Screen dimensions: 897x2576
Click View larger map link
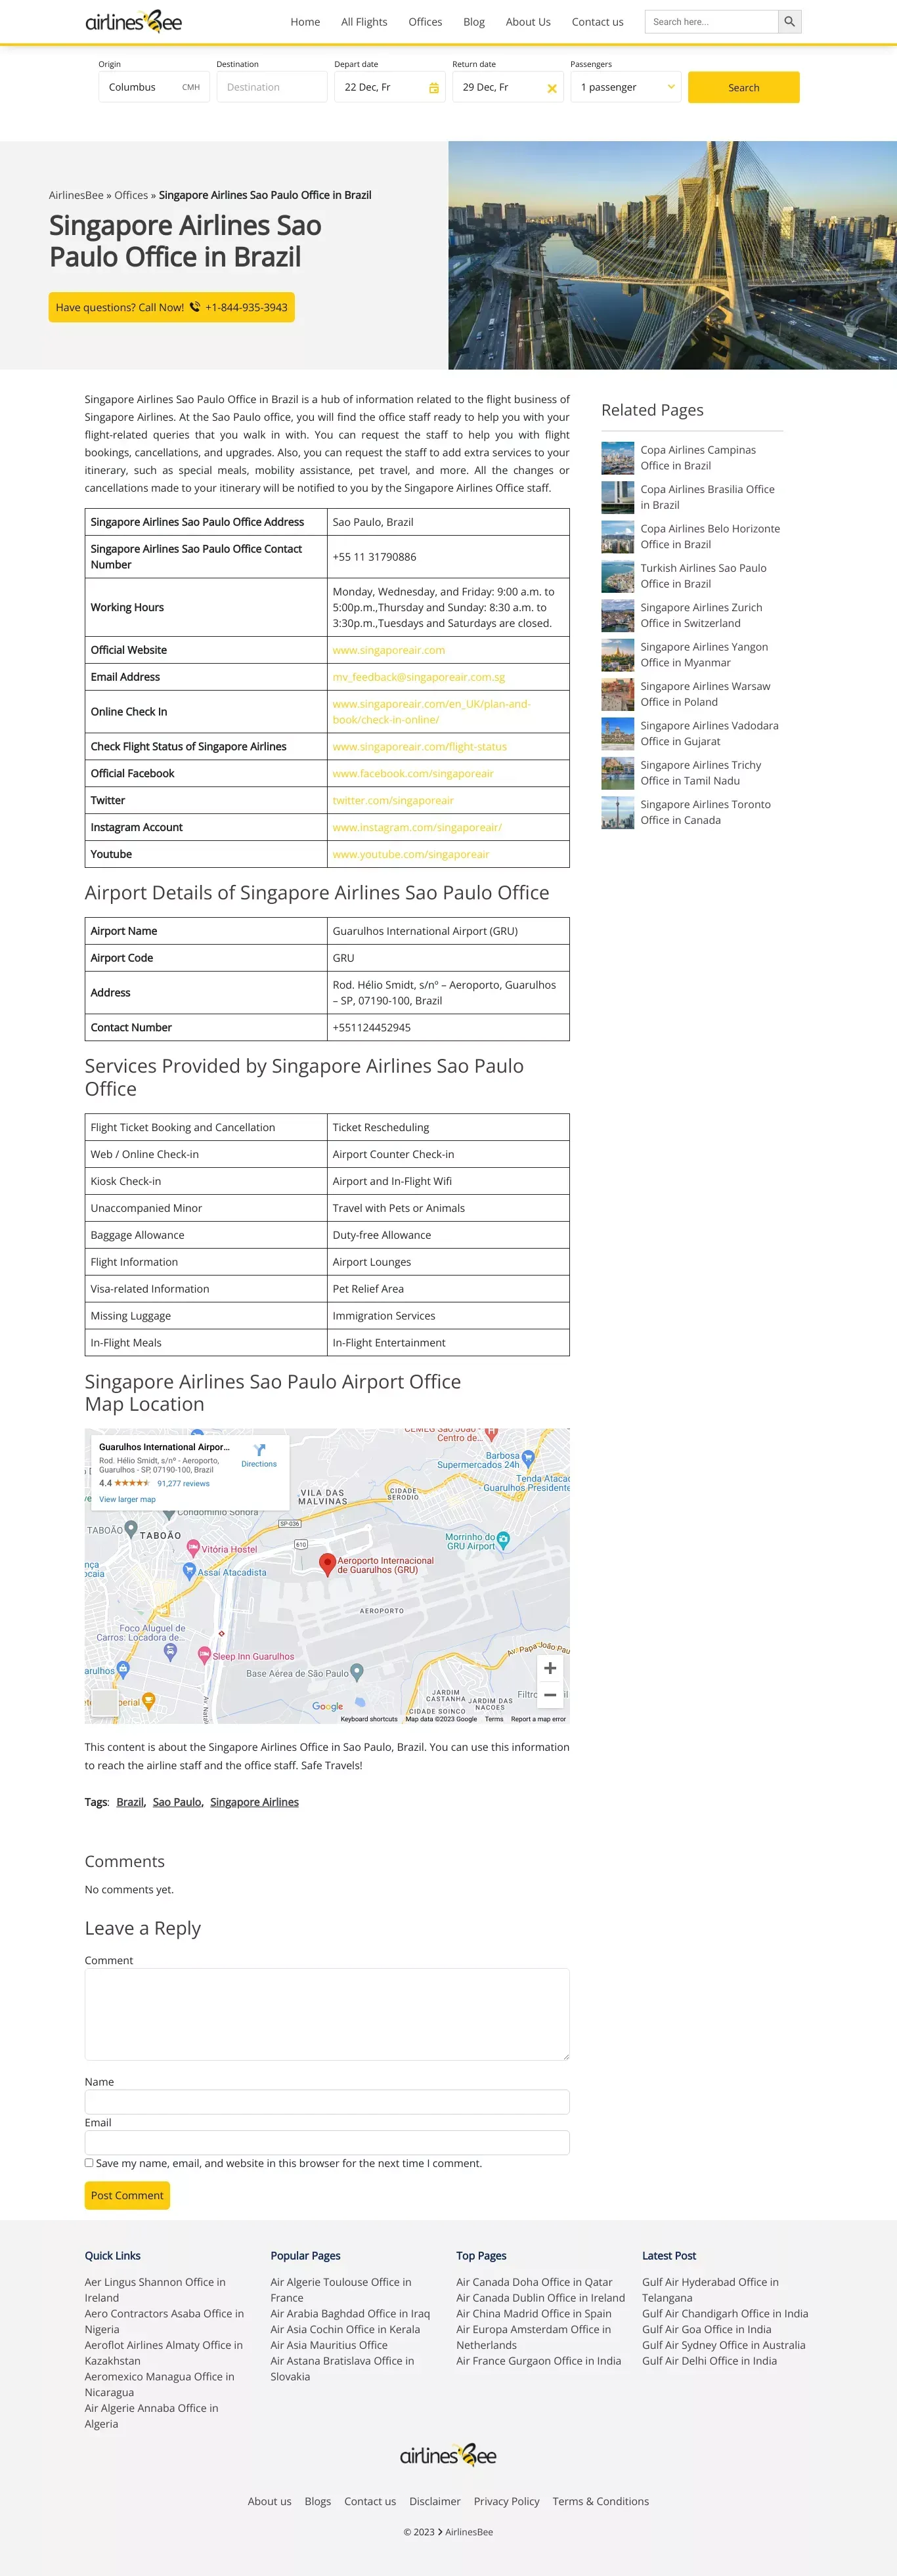click(x=127, y=1499)
